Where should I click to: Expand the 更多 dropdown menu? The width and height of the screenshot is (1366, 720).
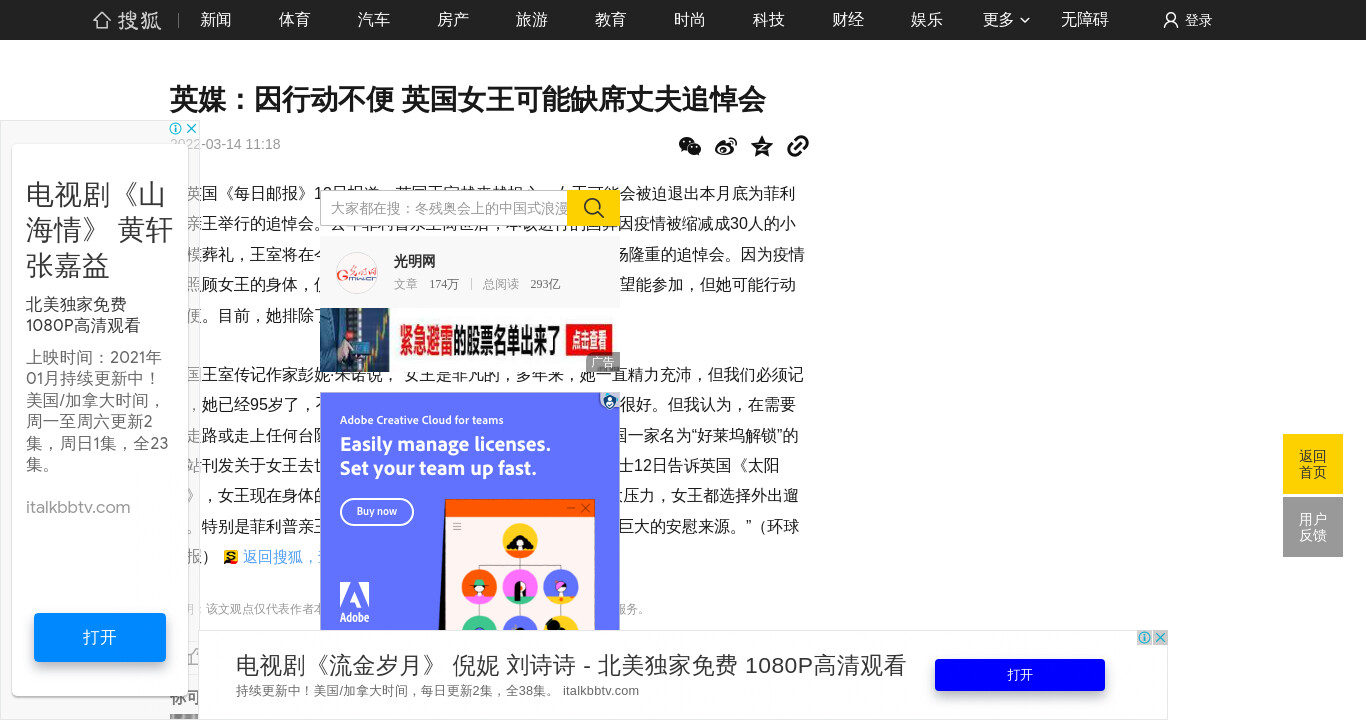1006,20
